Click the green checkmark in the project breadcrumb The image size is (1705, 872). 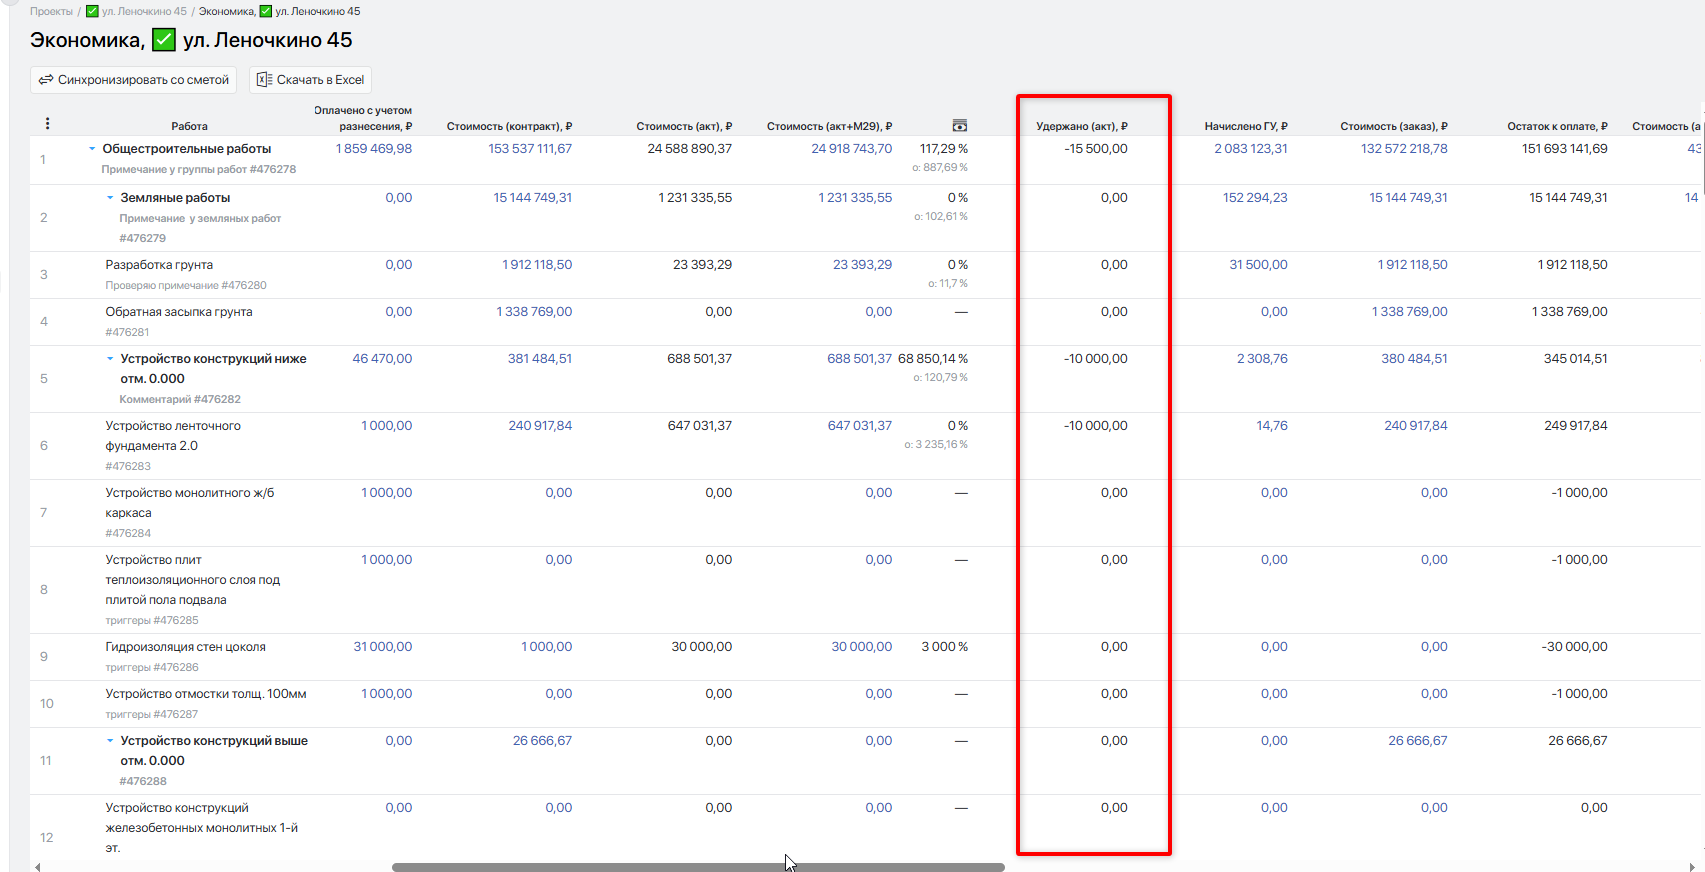pyautogui.click(x=93, y=12)
